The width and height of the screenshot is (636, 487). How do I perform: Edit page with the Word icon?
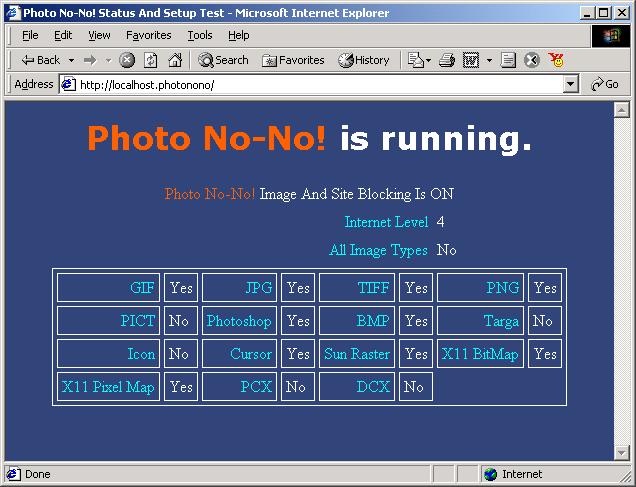tap(471, 60)
